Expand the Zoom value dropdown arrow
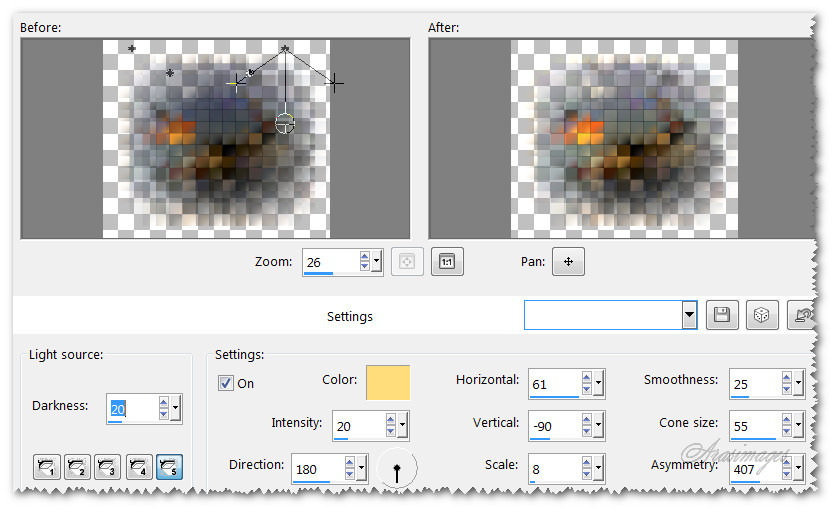 tap(376, 263)
